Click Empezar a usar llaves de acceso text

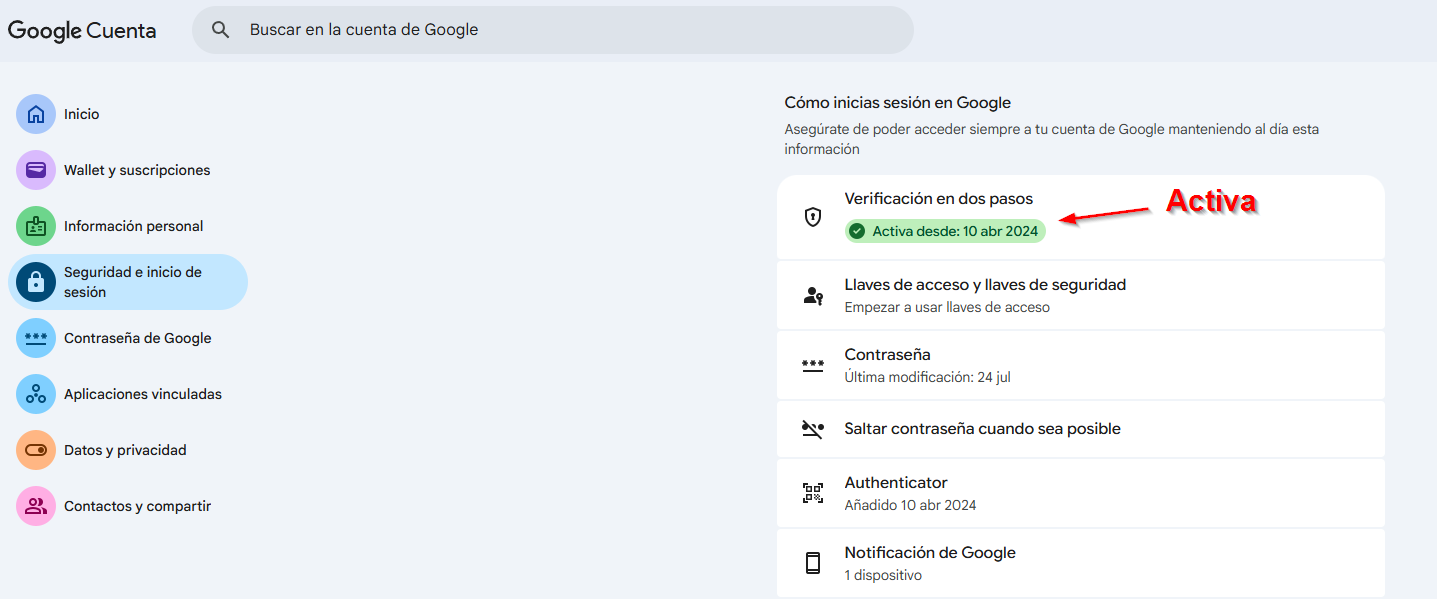(x=947, y=308)
